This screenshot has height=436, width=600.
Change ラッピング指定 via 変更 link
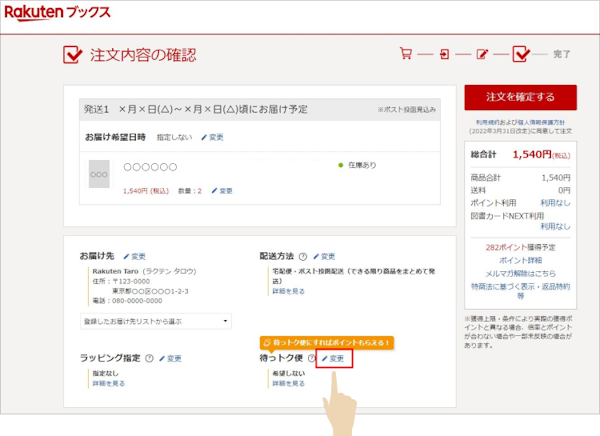[x=170, y=358]
